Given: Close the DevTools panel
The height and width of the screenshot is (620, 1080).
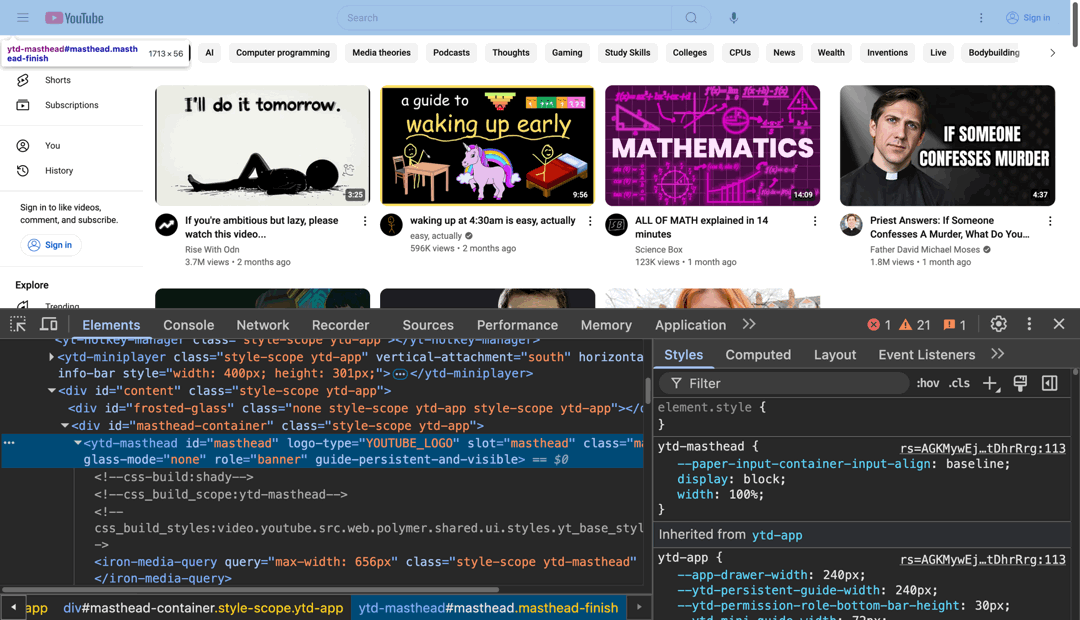Looking at the screenshot, I should point(1059,324).
